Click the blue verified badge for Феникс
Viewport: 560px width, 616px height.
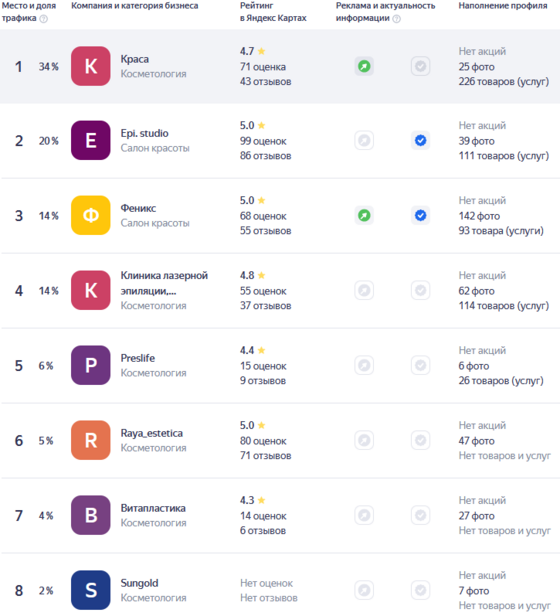[420, 215]
